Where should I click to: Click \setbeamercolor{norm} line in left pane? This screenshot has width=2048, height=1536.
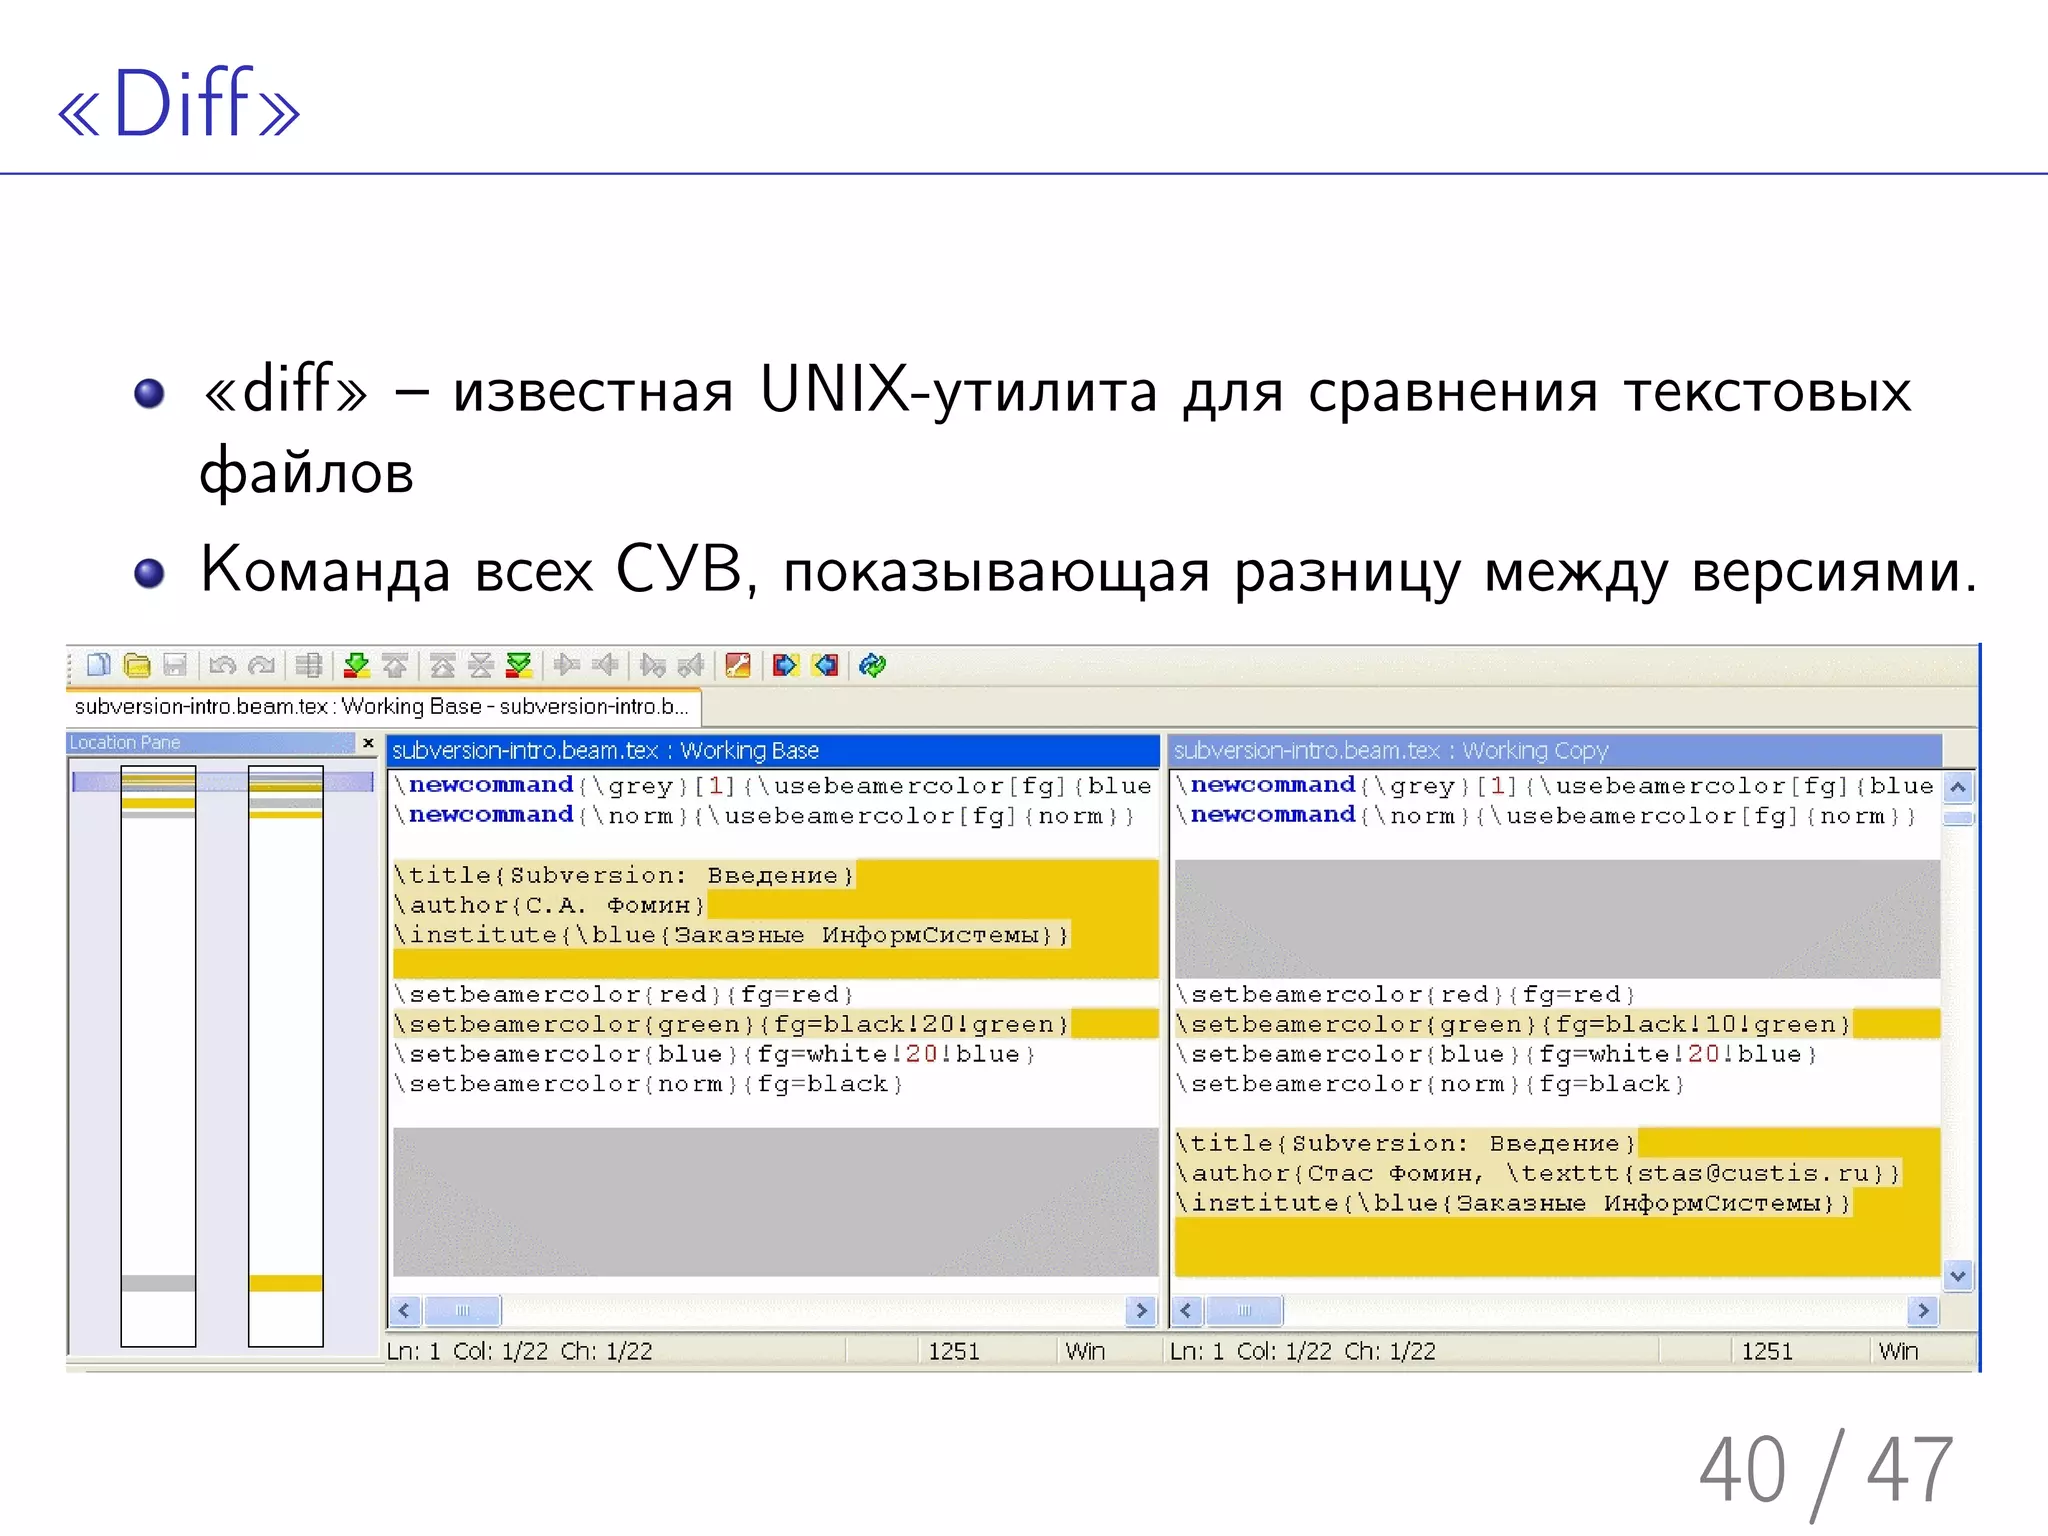point(649,1084)
